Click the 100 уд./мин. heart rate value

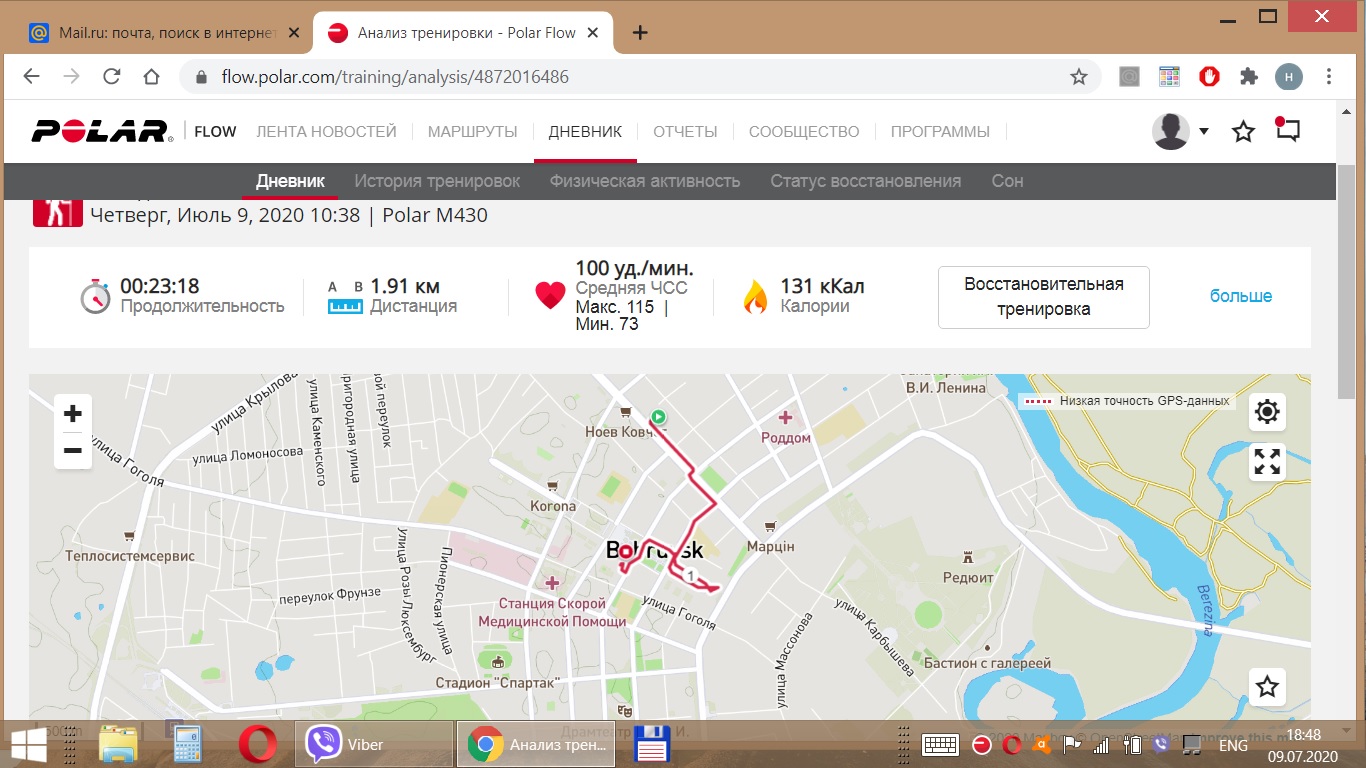pyautogui.click(x=634, y=268)
